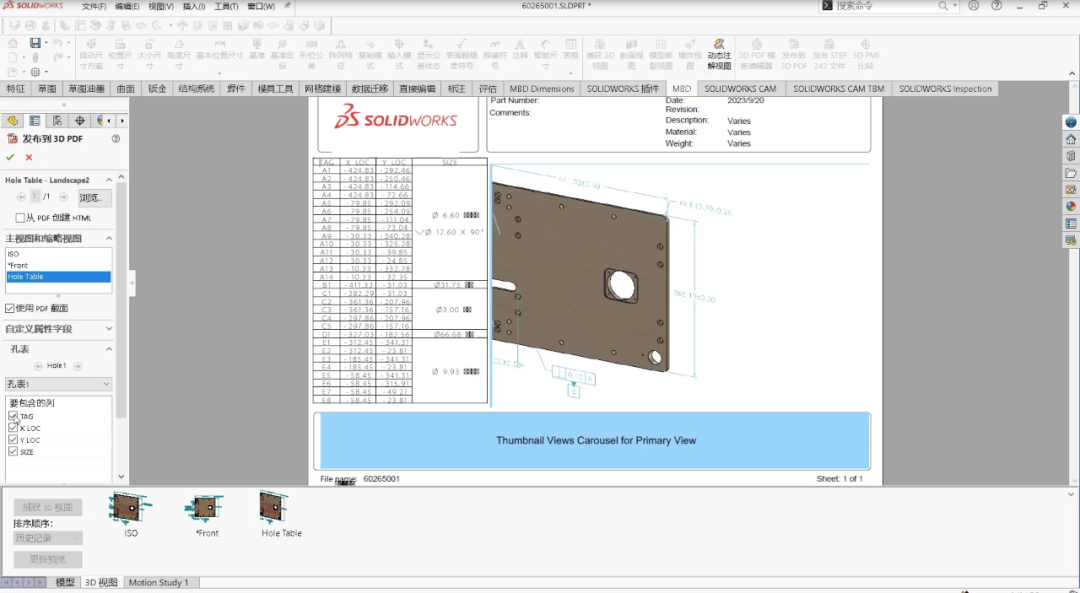This screenshot has height=593, width=1080.
Task: Uncheck the 使用 PDF 截面 checkbox
Action: coord(10,308)
